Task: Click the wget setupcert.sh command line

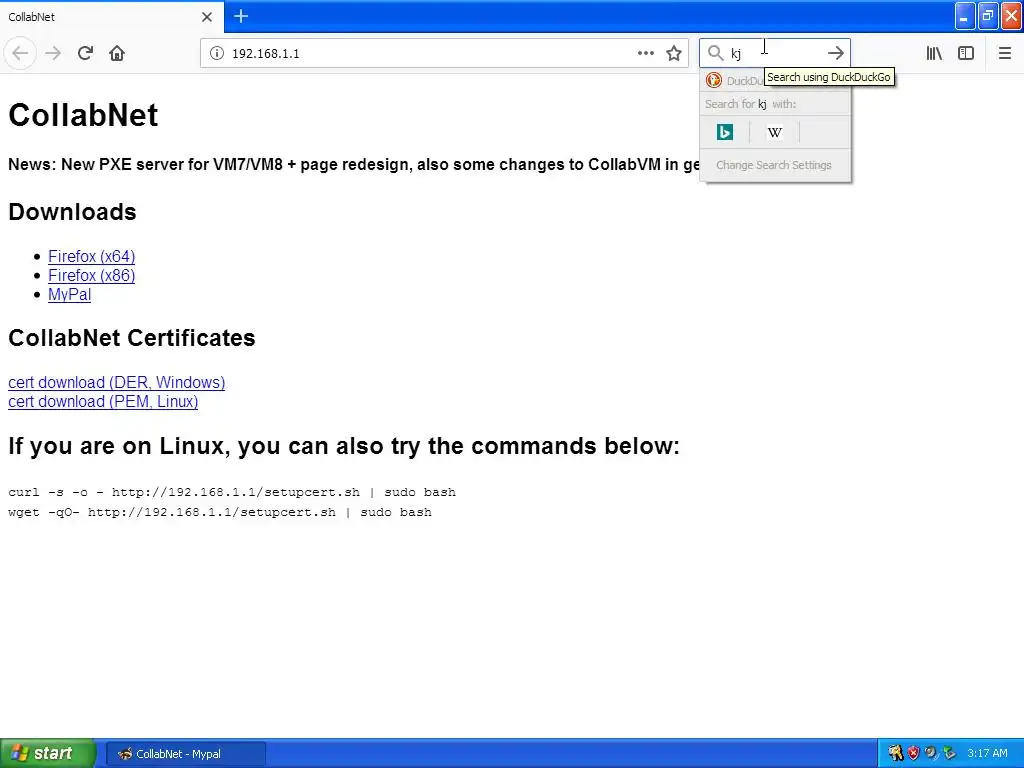Action: click(220, 512)
